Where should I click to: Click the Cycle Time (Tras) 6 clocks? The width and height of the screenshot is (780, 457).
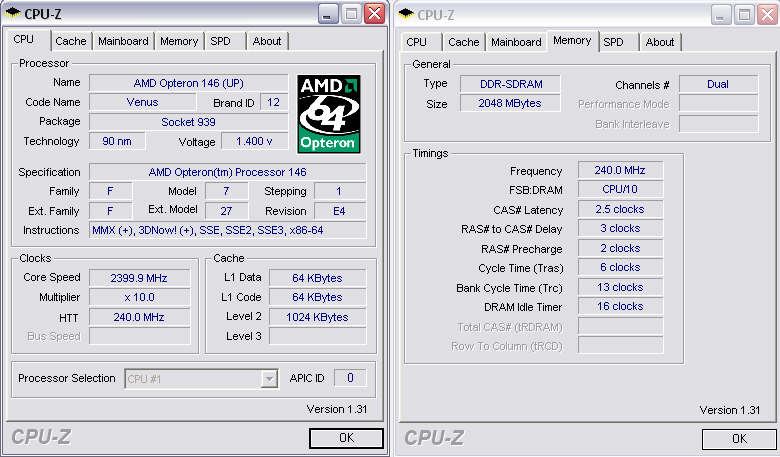[620, 268]
